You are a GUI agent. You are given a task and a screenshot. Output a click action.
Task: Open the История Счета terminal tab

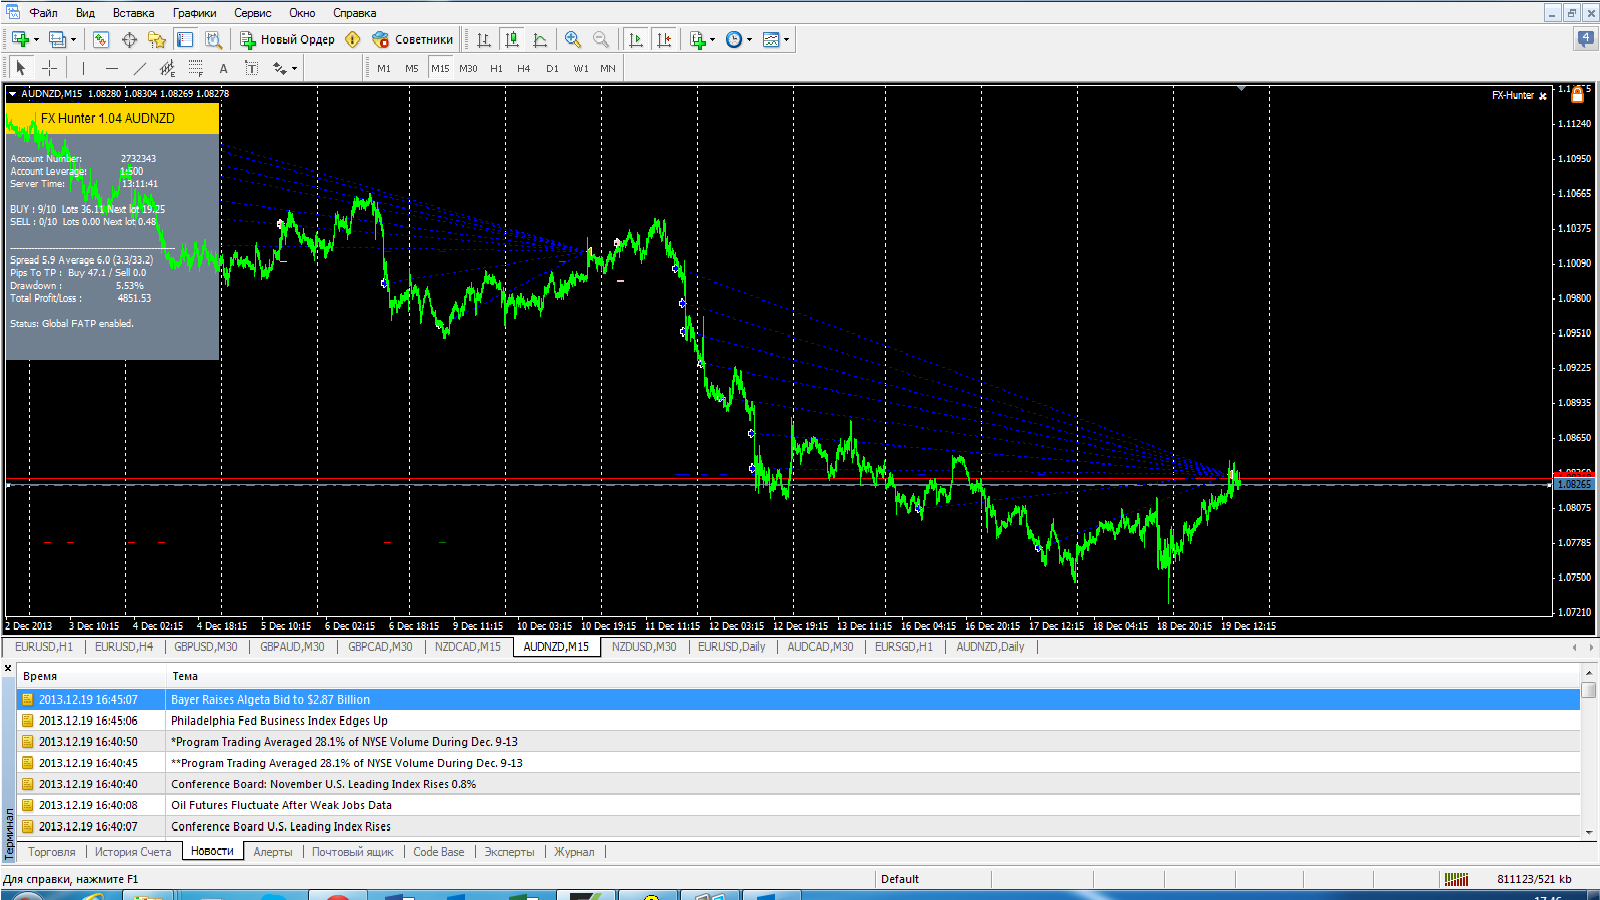tap(133, 852)
